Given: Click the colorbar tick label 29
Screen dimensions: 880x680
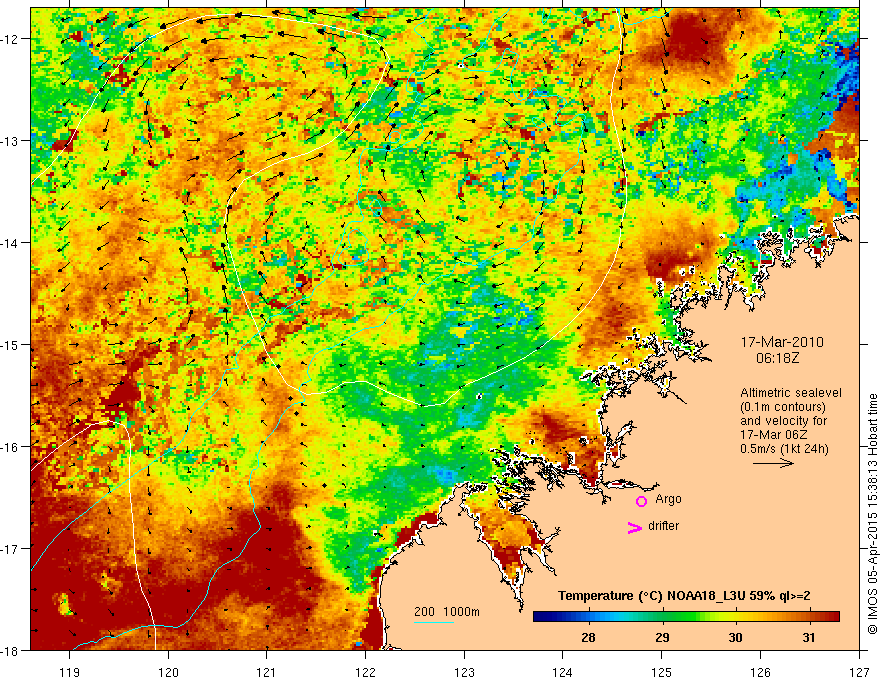Looking at the screenshot, I should coord(662,637).
